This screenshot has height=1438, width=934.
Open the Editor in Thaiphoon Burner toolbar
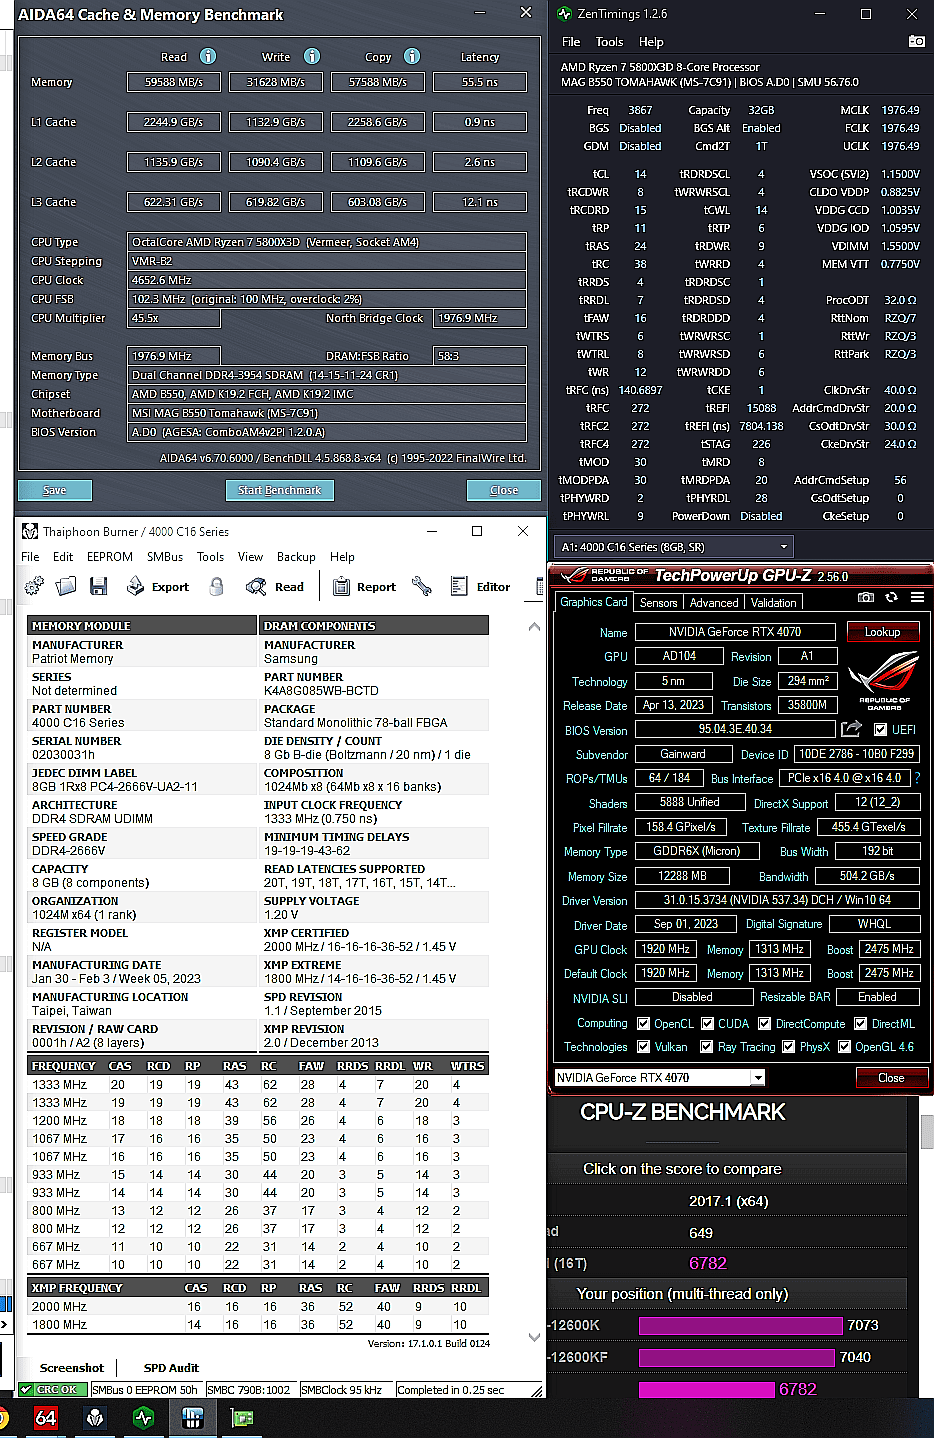(481, 587)
